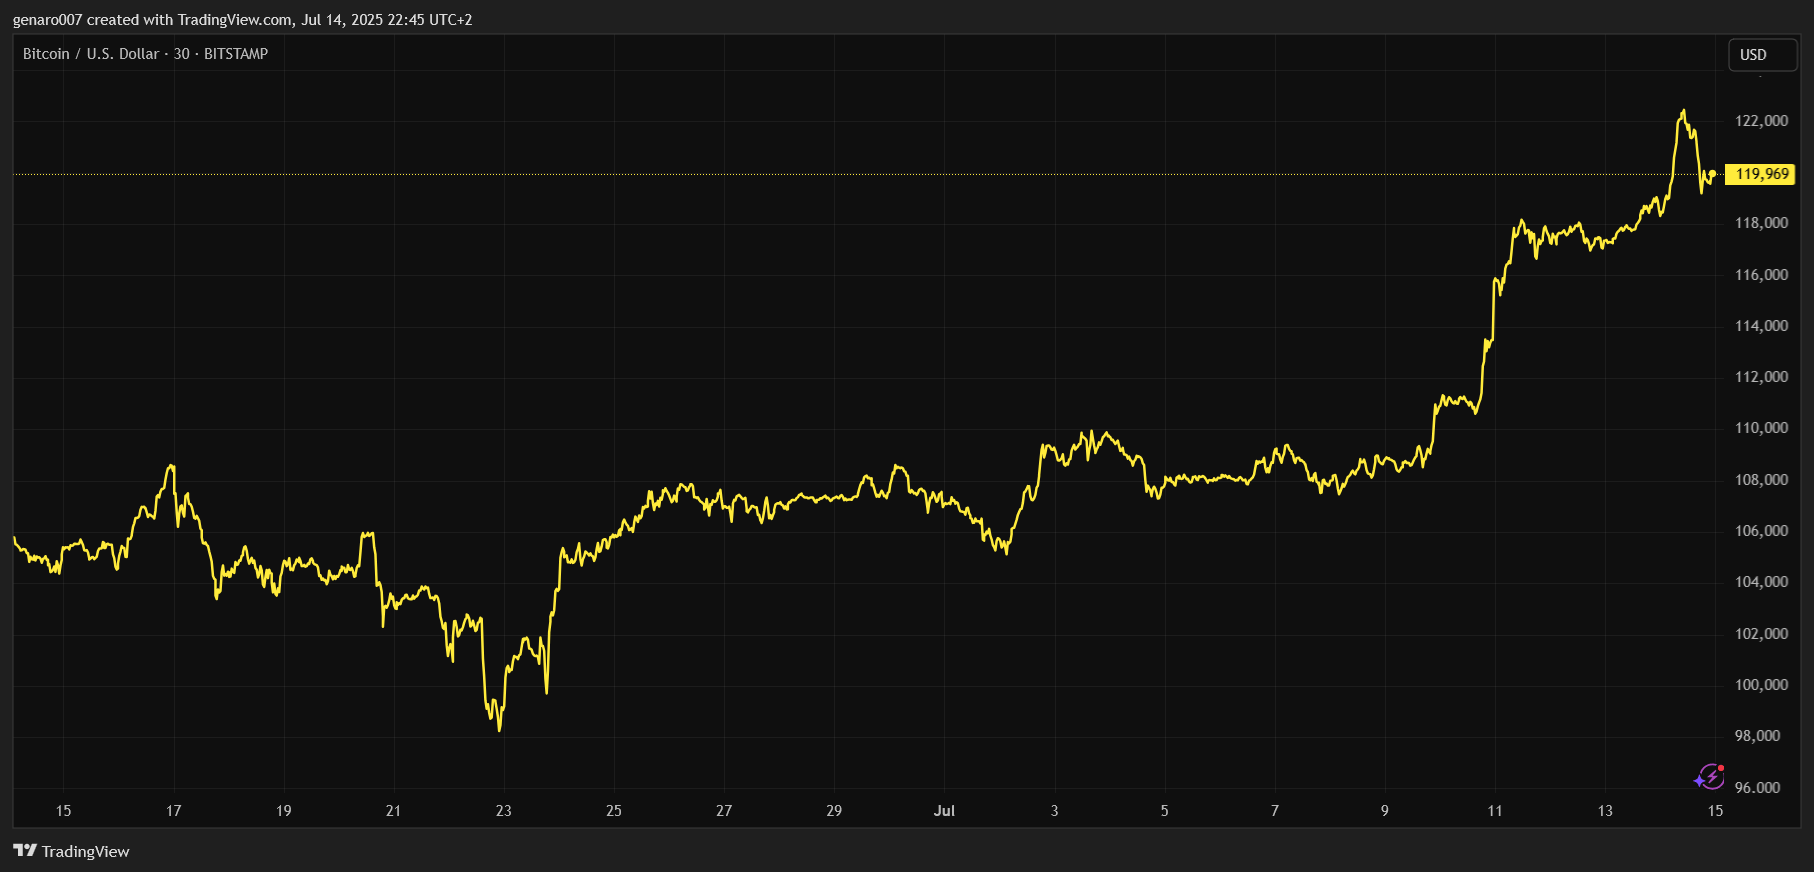Click date 3 on the time axis
This screenshot has height=872, width=1814.
pyautogui.click(x=1054, y=811)
